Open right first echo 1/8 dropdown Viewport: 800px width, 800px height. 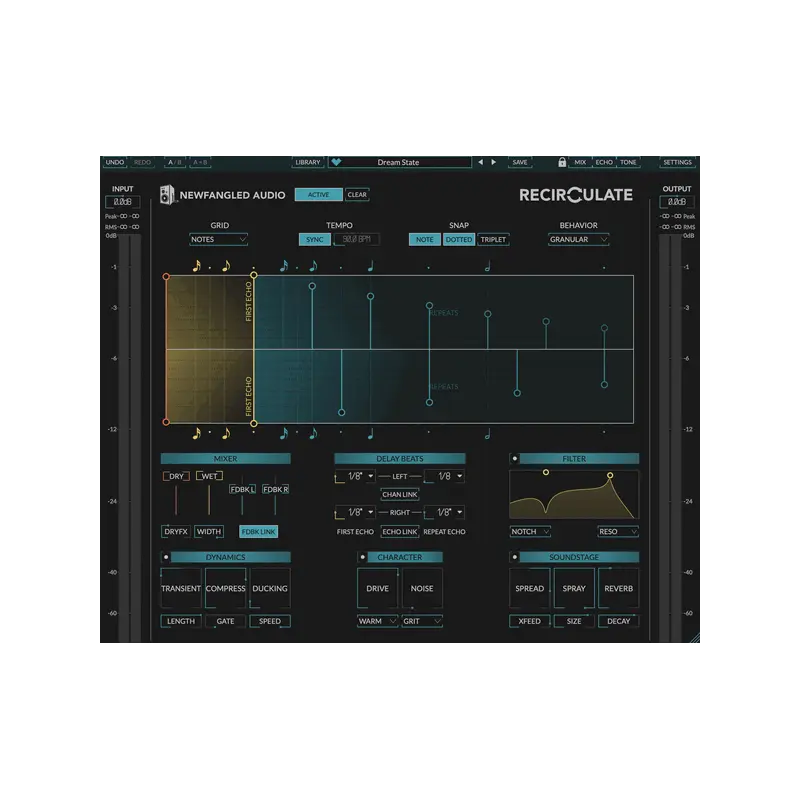(356, 512)
